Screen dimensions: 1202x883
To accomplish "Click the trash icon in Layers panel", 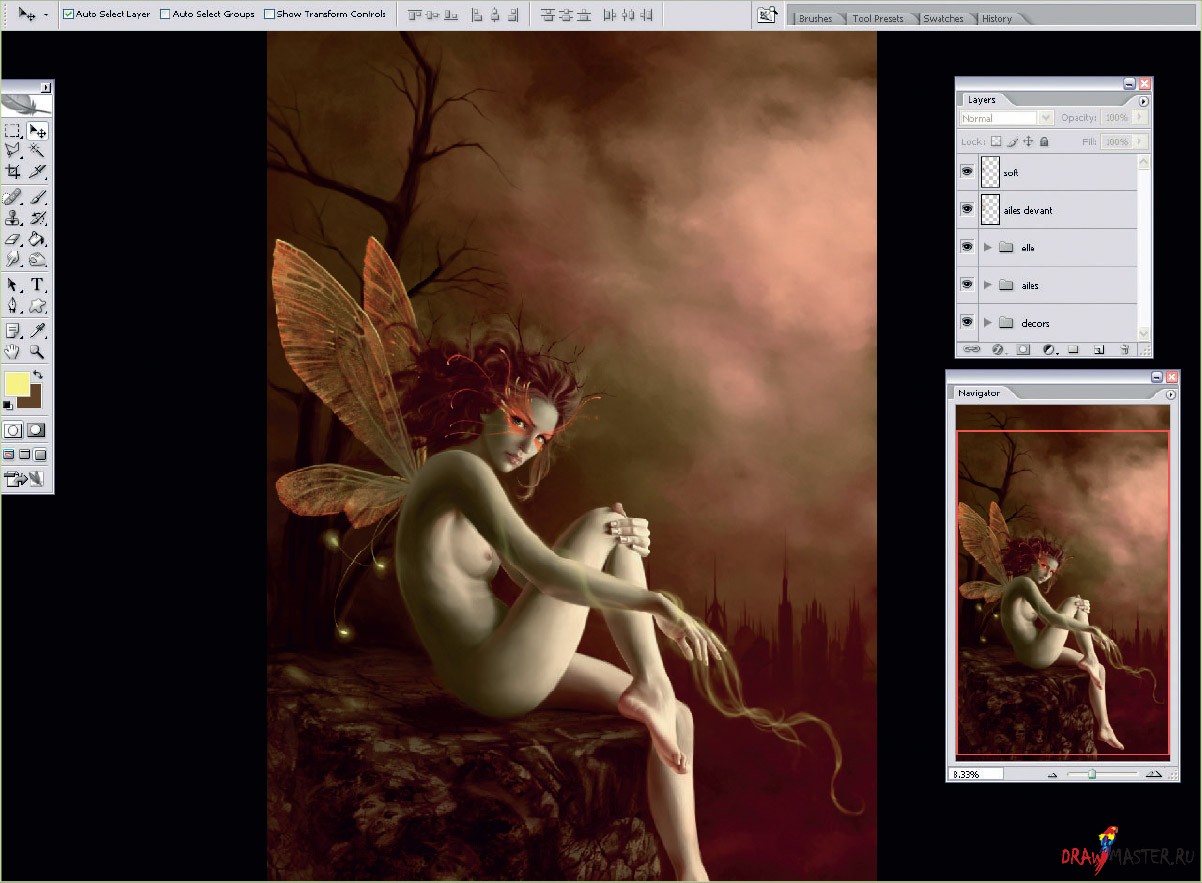I will coord(1125,350).
